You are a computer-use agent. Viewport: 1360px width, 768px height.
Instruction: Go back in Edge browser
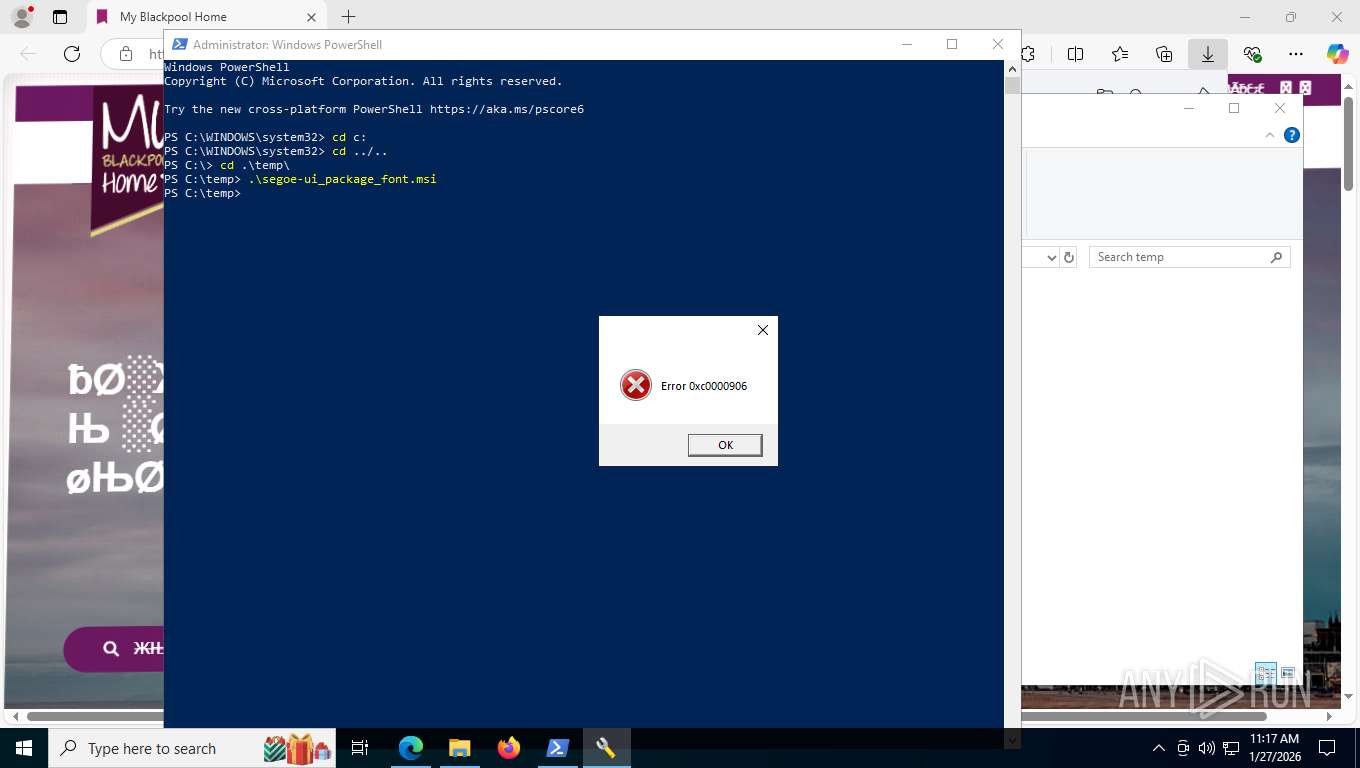point(28,54)
